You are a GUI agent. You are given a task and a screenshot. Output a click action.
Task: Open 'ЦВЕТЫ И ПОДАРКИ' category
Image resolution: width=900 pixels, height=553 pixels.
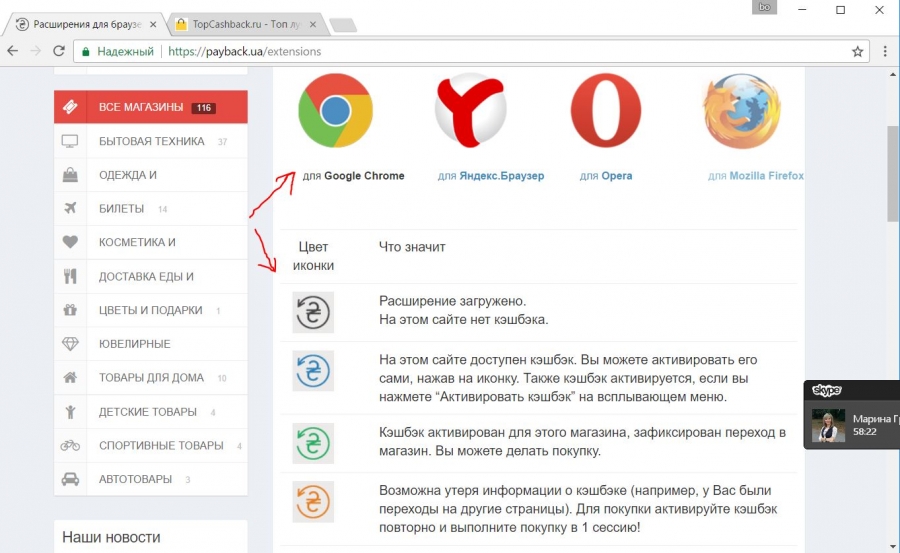point(151,310)
